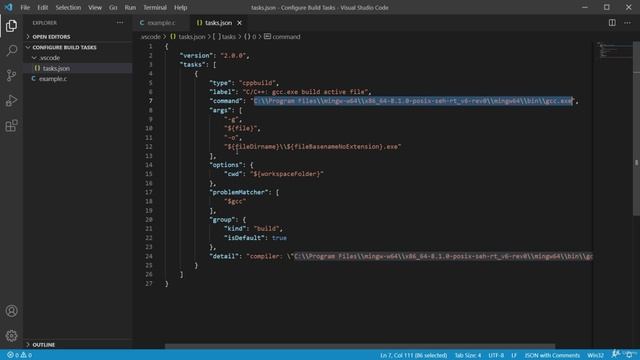Click the 0 index breadcrumb item
Viewport: 640px width, 360px height.
click(250, 37)
